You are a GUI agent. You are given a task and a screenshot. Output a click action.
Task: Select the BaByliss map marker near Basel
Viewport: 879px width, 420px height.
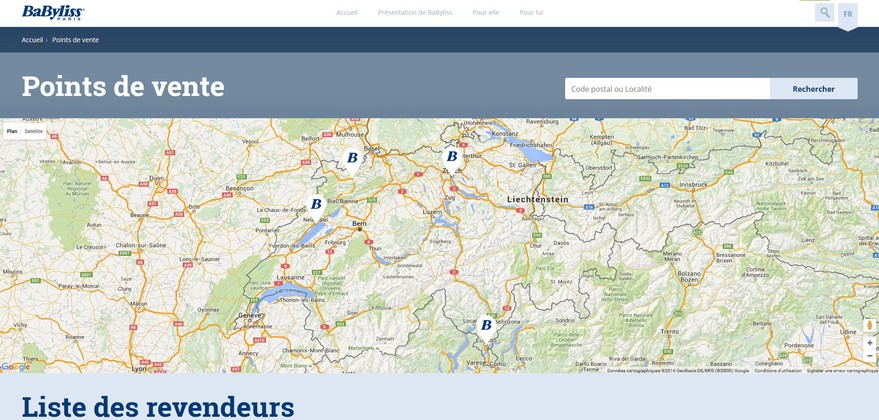[x=352, y=160]
